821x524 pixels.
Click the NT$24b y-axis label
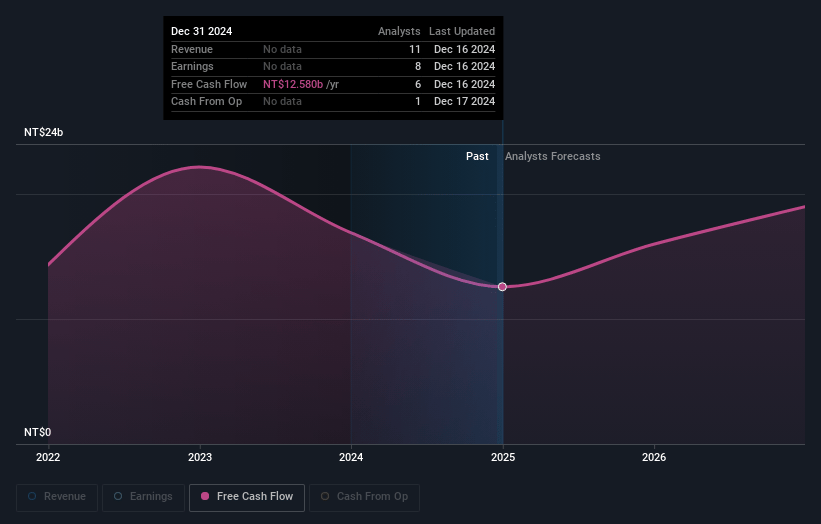click(x=43, y=132)
